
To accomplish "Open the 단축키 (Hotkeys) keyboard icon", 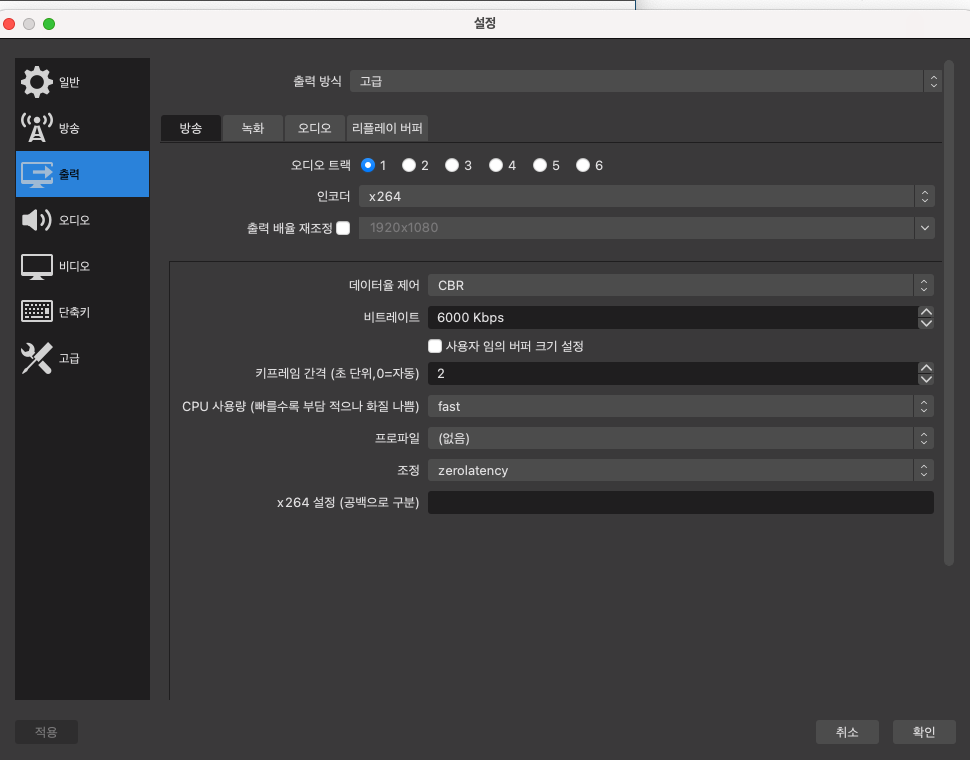I will coord(37,312).
